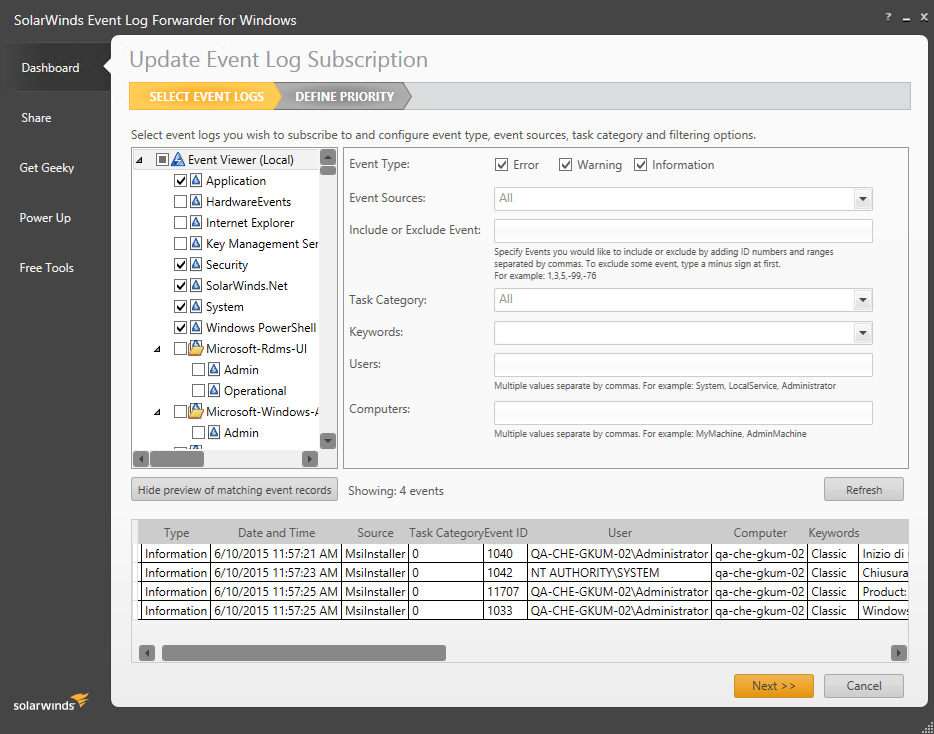934x734 pixels.
Task: Uncheck the Information event type checkbox
Action: coord(640,165)
